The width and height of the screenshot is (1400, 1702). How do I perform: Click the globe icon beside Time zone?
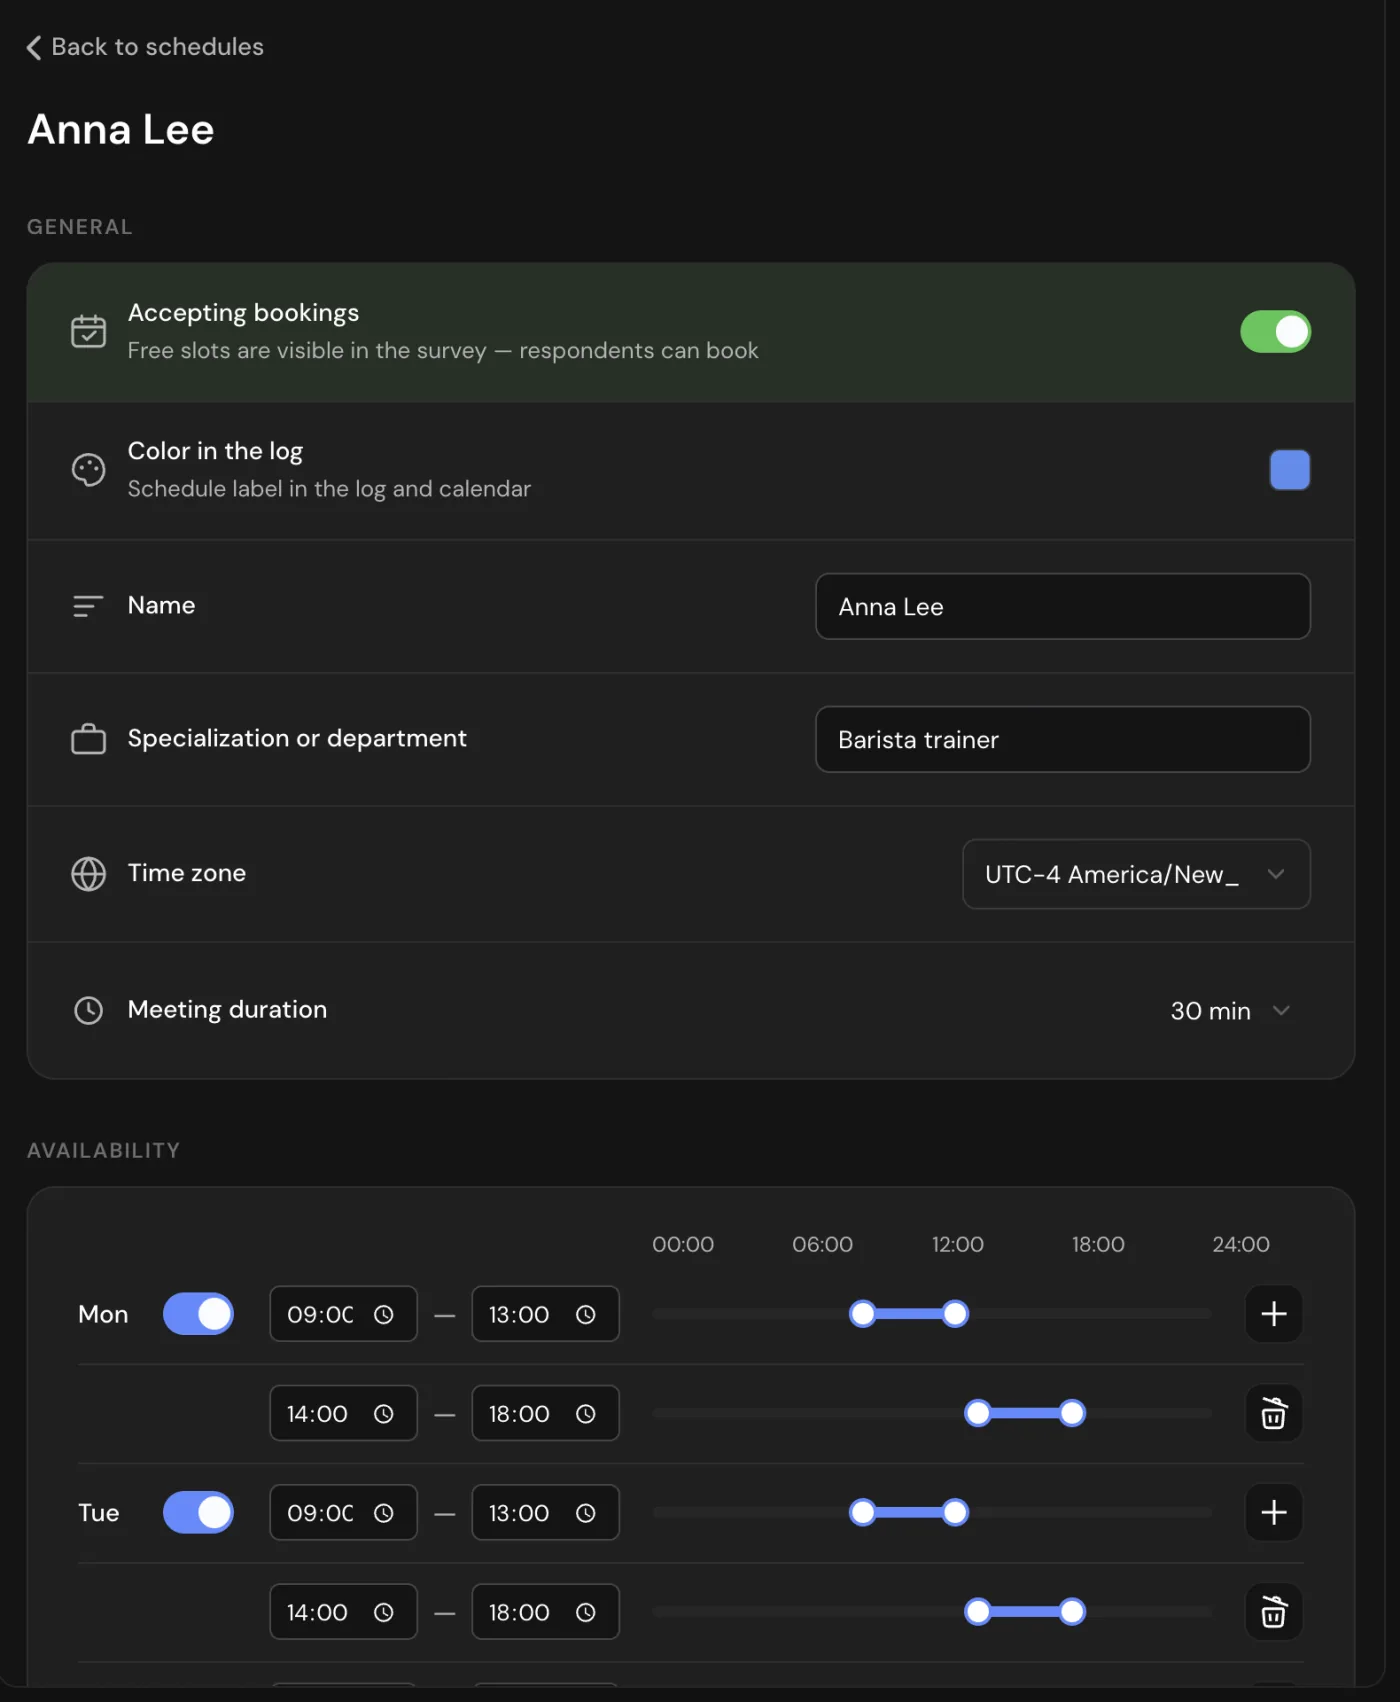pyautogui.click(x=88, y=874)
